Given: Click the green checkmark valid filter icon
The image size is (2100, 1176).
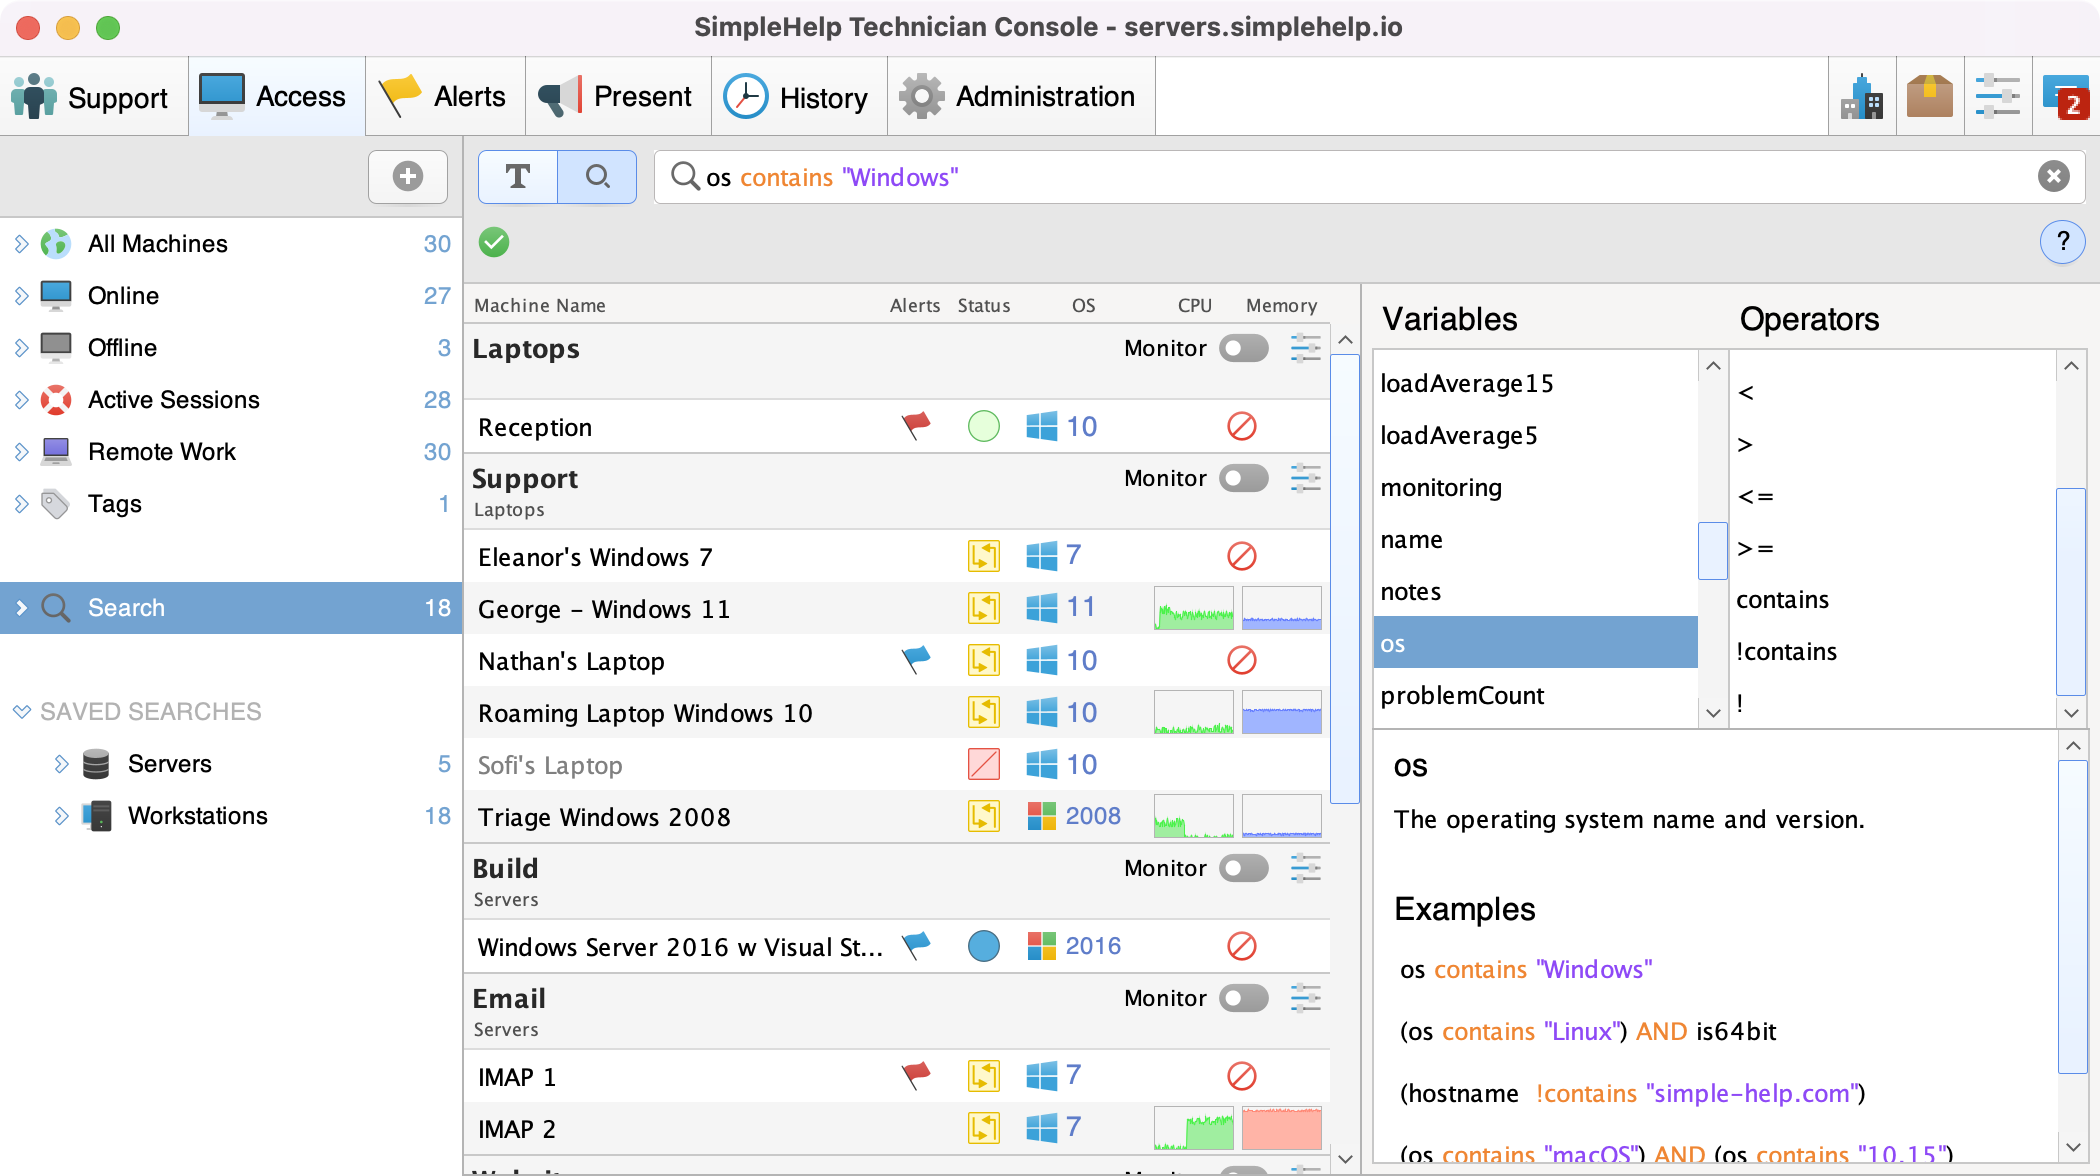Looking at the screenshot, I should 494,242.
